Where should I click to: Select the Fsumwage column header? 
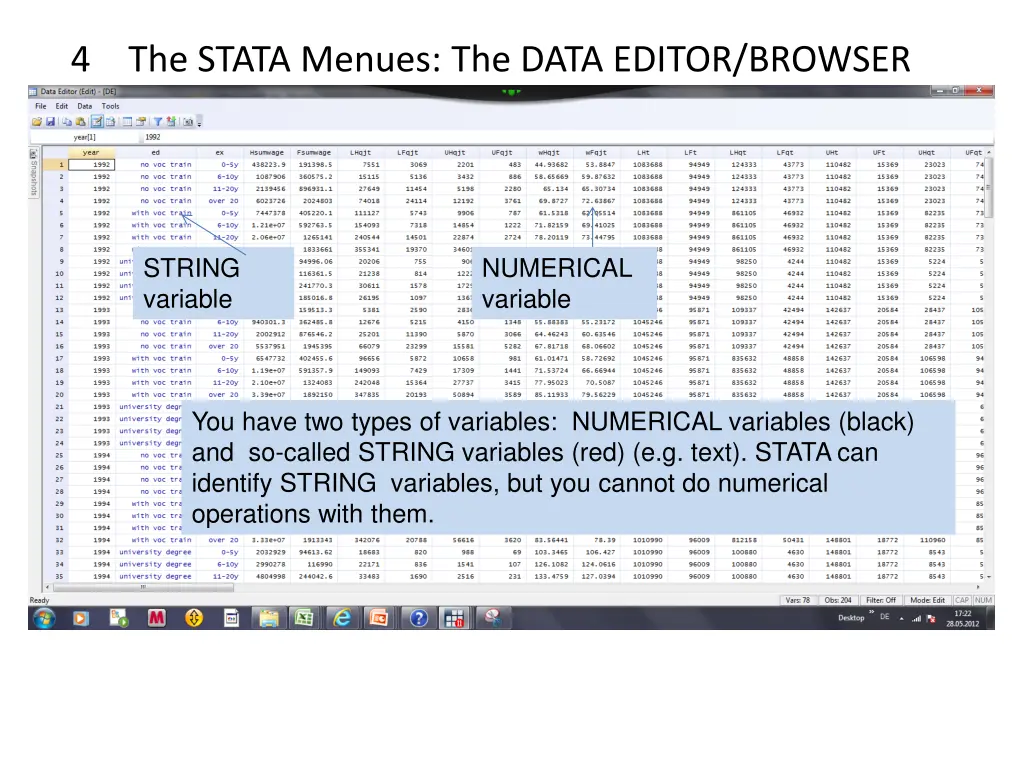[x=313, y=153]
